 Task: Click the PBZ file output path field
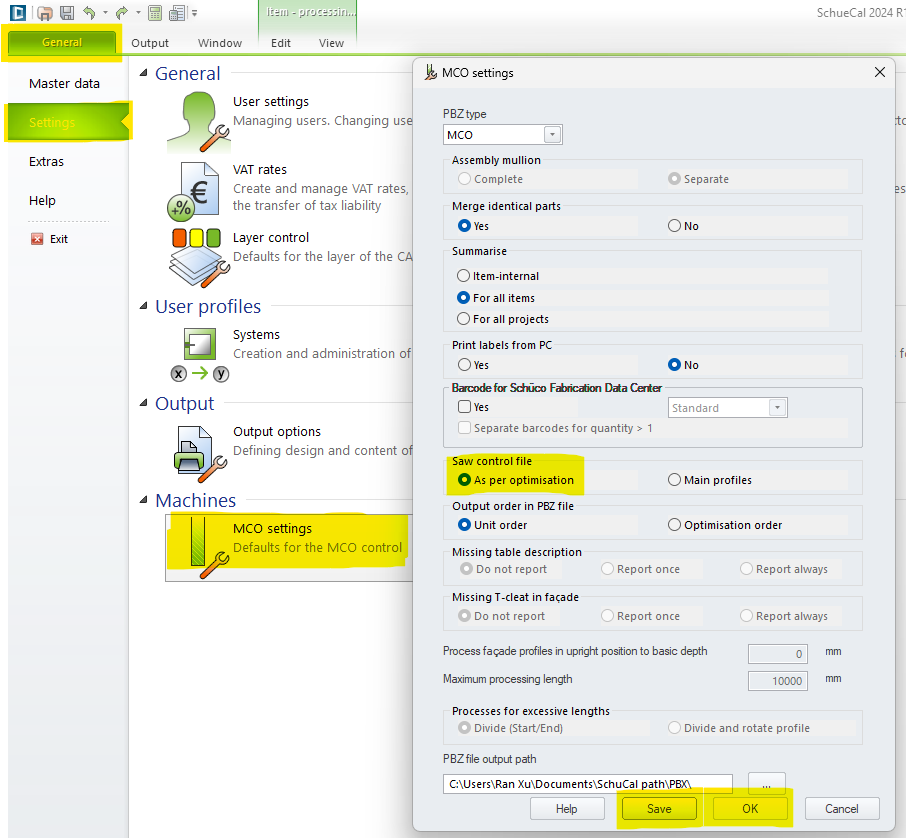click(587, 784)
